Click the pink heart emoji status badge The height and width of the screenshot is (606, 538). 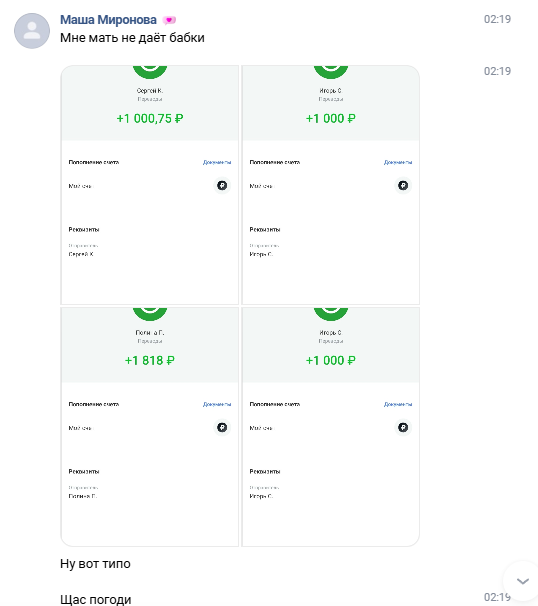tap(169, 20)
